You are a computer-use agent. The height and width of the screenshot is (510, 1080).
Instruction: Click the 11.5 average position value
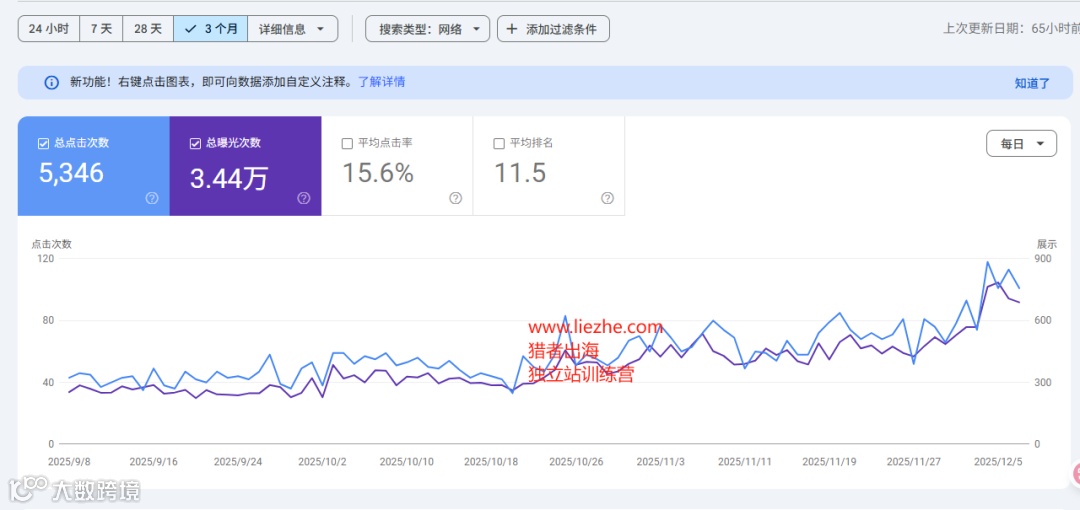click(520, 173)
